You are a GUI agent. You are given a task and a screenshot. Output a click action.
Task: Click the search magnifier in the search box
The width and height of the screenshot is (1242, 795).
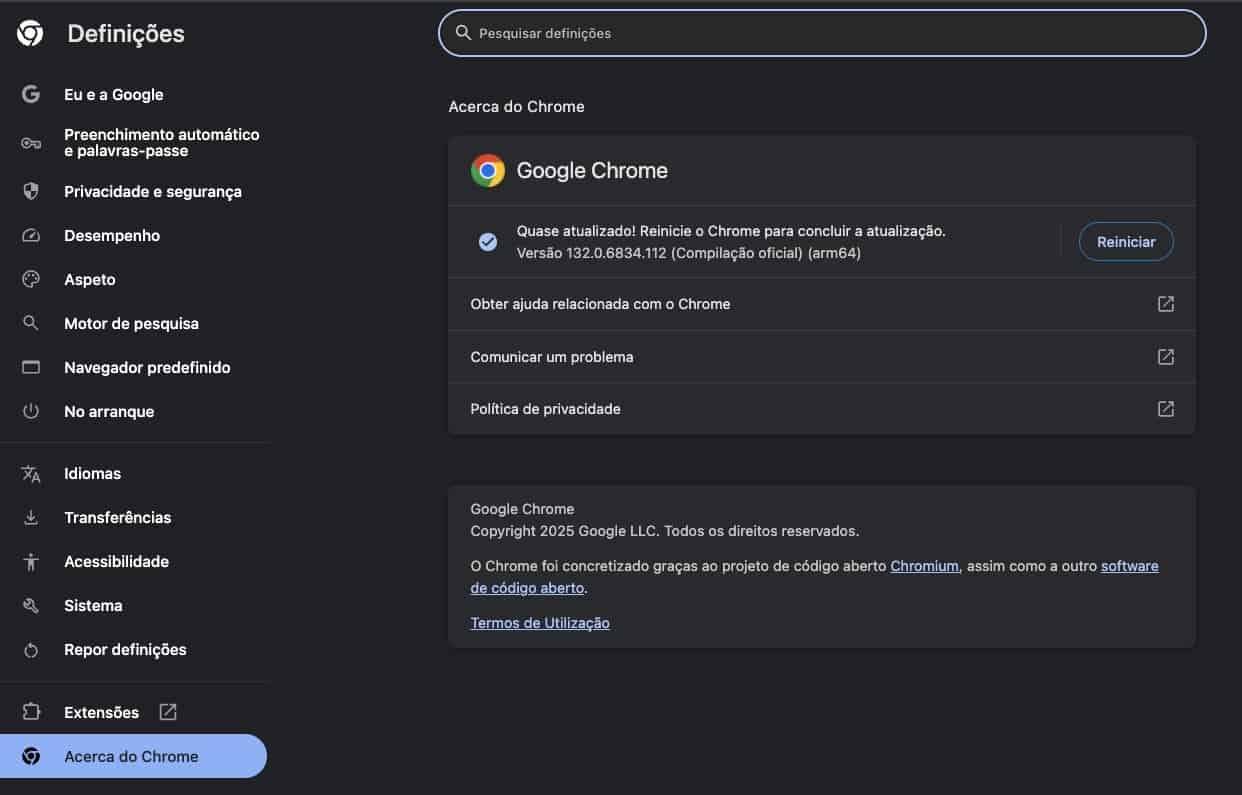tap(463, 33)
